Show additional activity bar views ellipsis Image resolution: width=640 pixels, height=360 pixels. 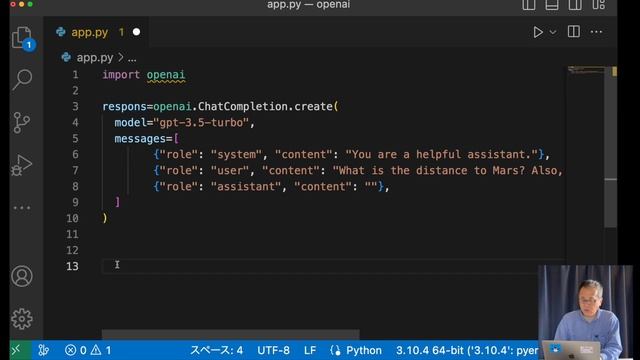tap(22, 208)
